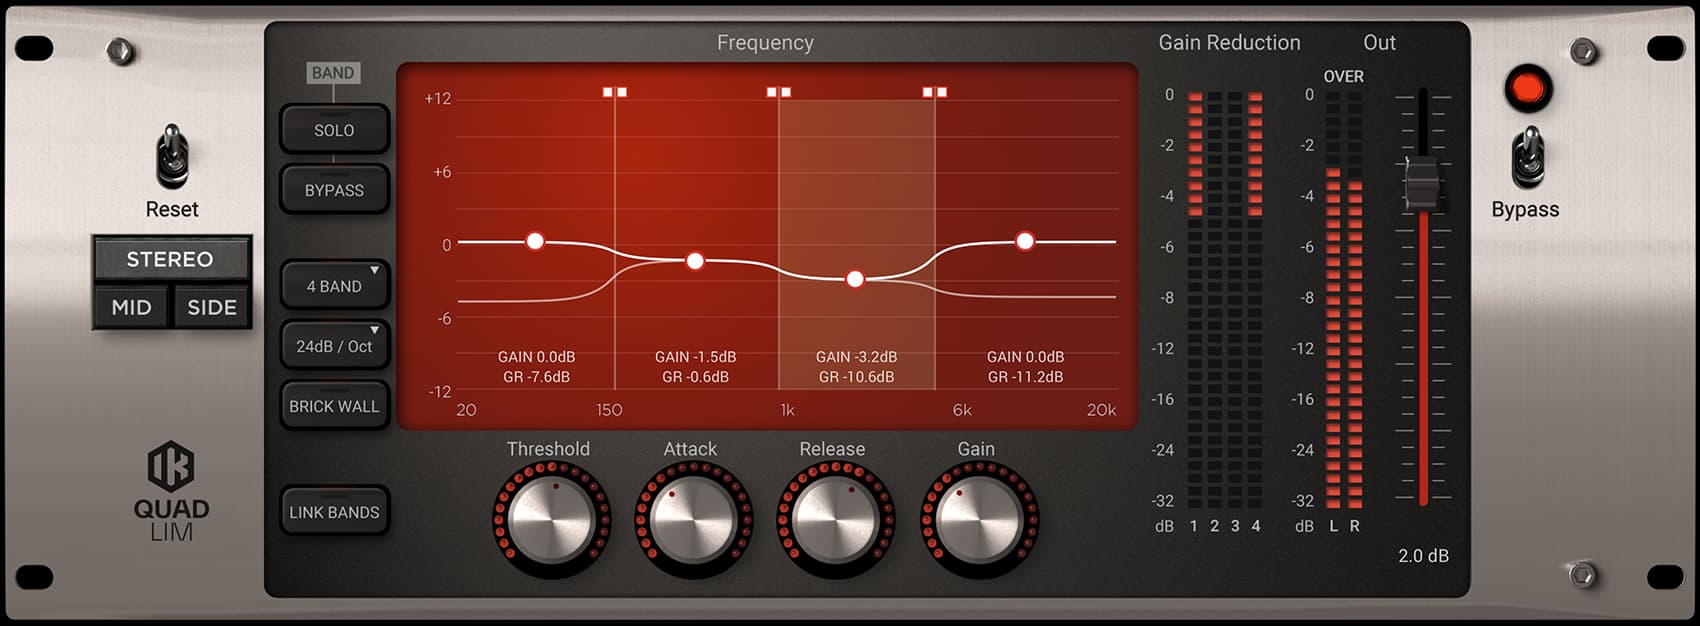Open the 4 BAND dropdown
The width and height of the screenshot is (1700, 626).
pos(334,286)
